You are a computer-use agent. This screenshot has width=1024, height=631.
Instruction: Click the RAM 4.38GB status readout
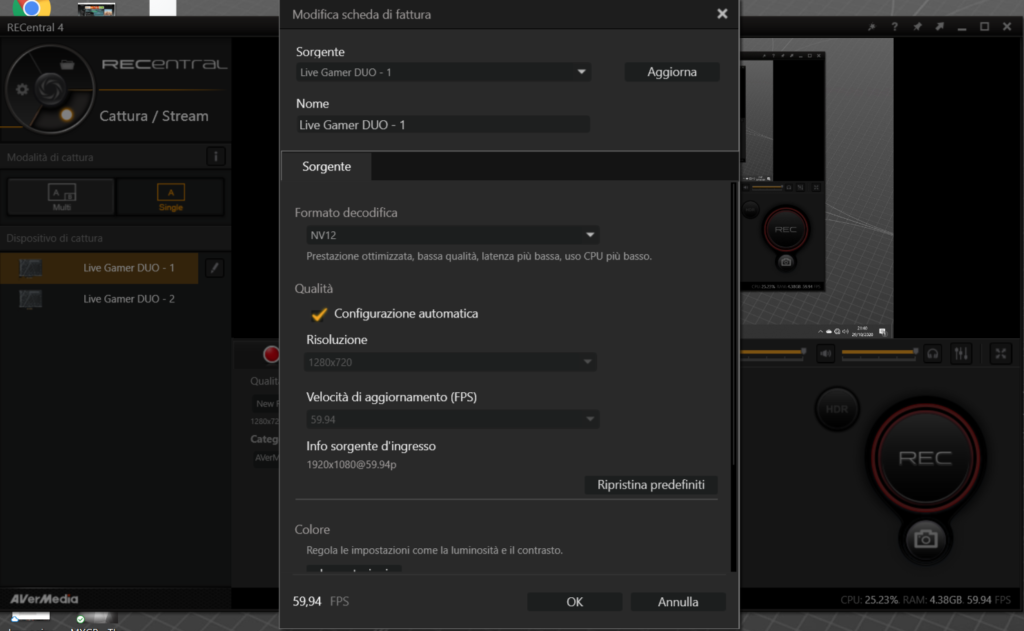coord(932,600)
